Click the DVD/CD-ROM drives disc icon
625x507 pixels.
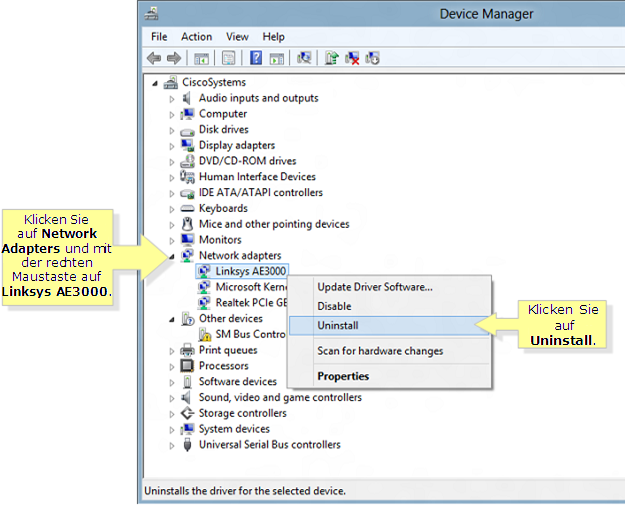187,161
